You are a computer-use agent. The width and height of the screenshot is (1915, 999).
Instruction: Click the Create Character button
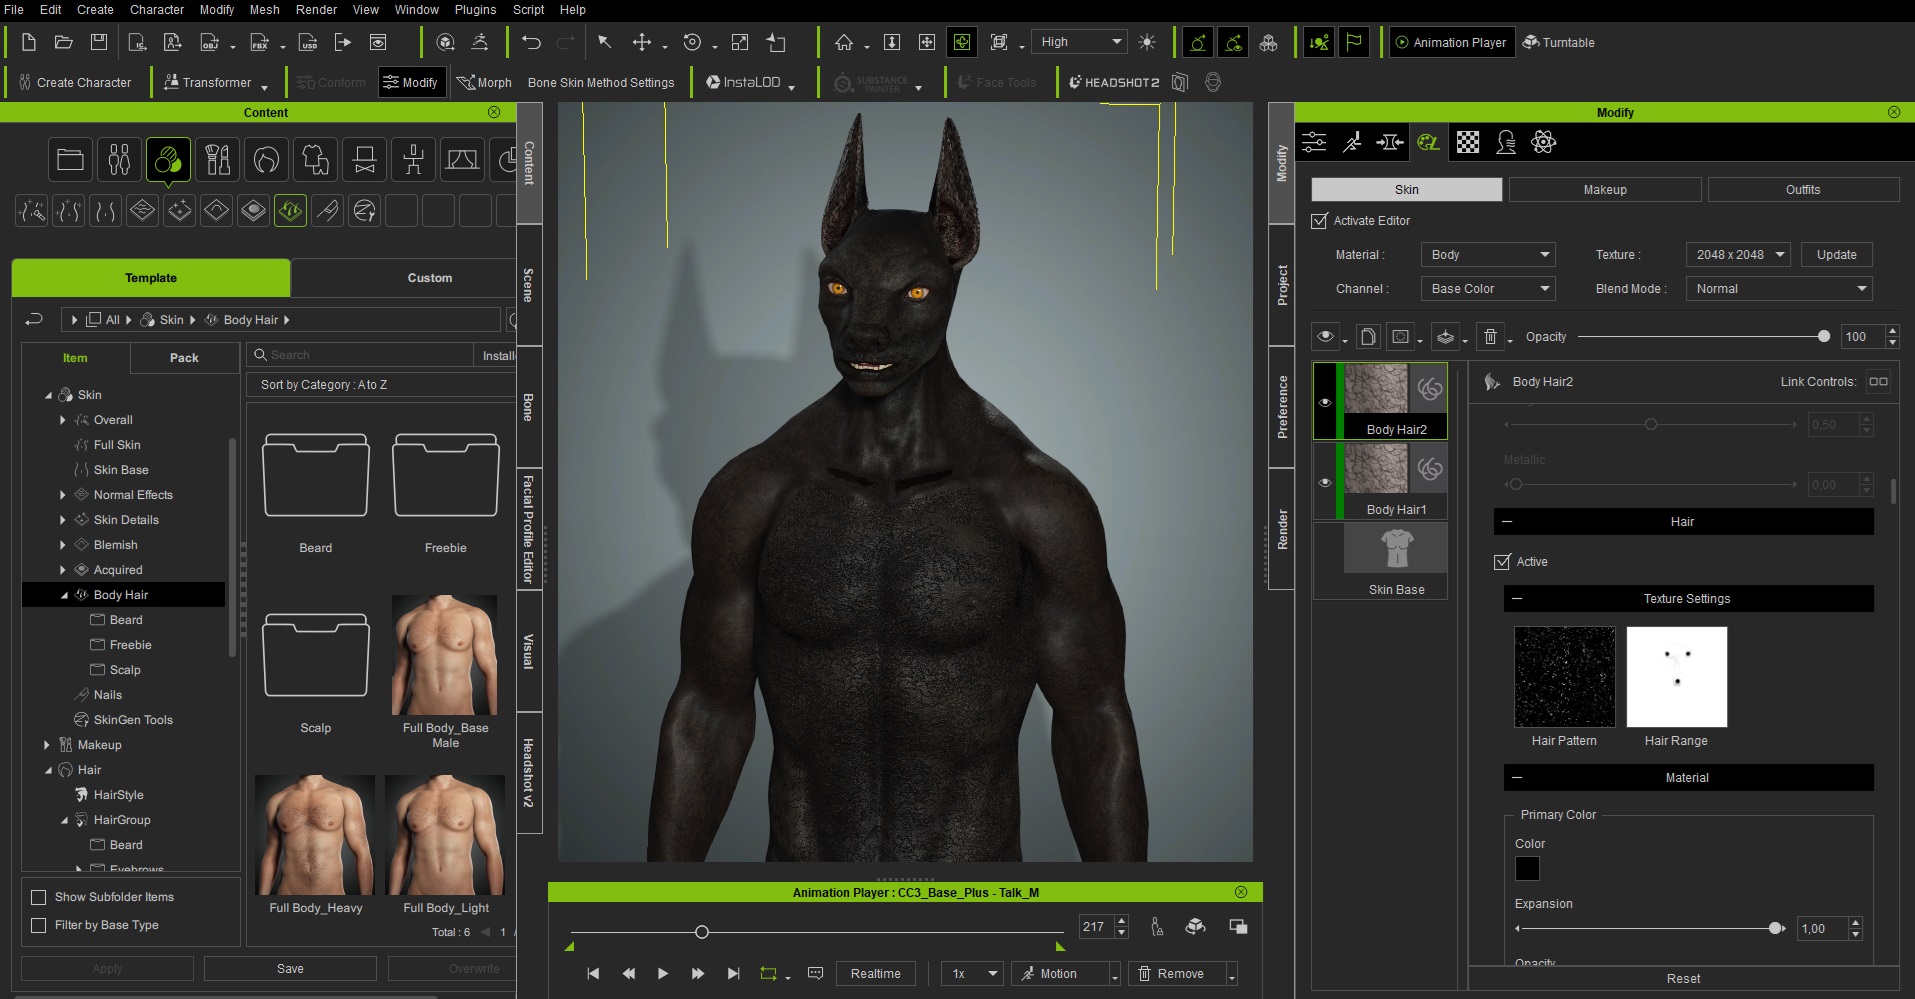click(x=75, y=83)
